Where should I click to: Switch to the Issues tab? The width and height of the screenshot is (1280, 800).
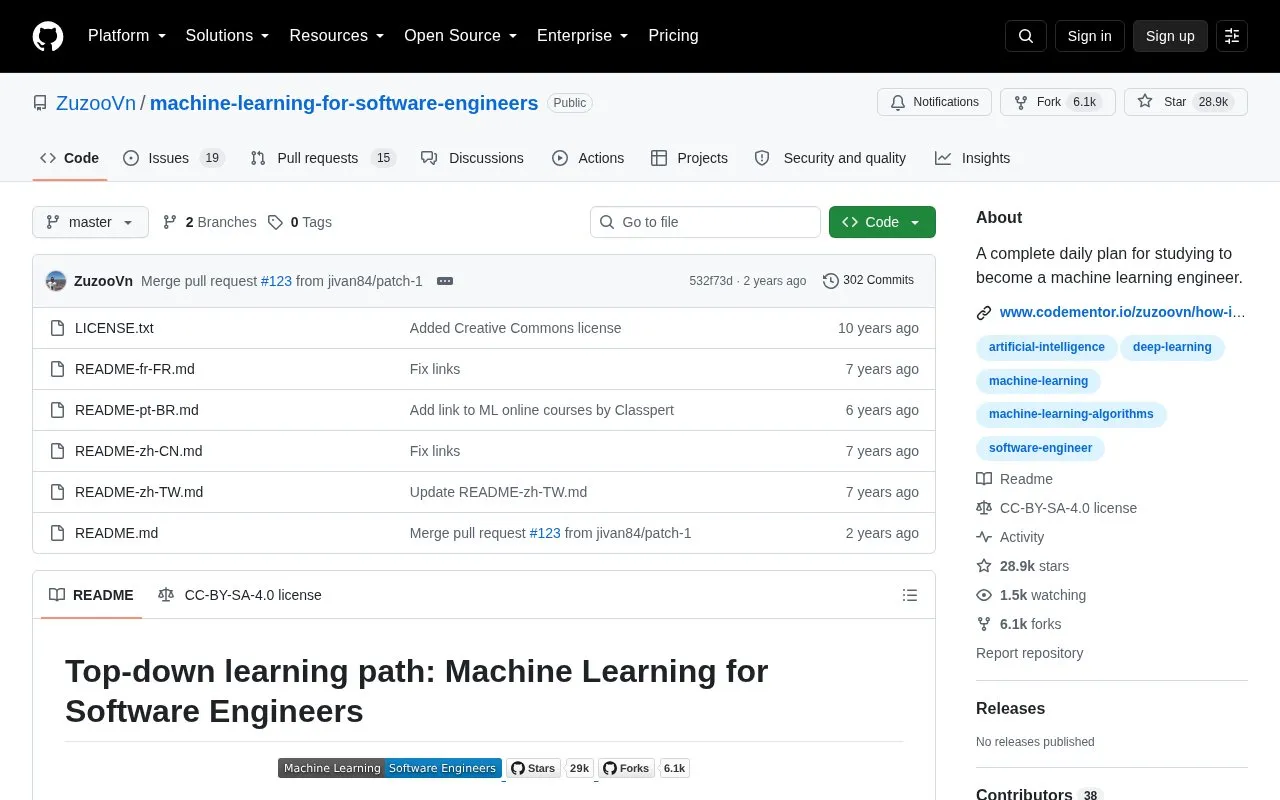(x=173, y=158)
